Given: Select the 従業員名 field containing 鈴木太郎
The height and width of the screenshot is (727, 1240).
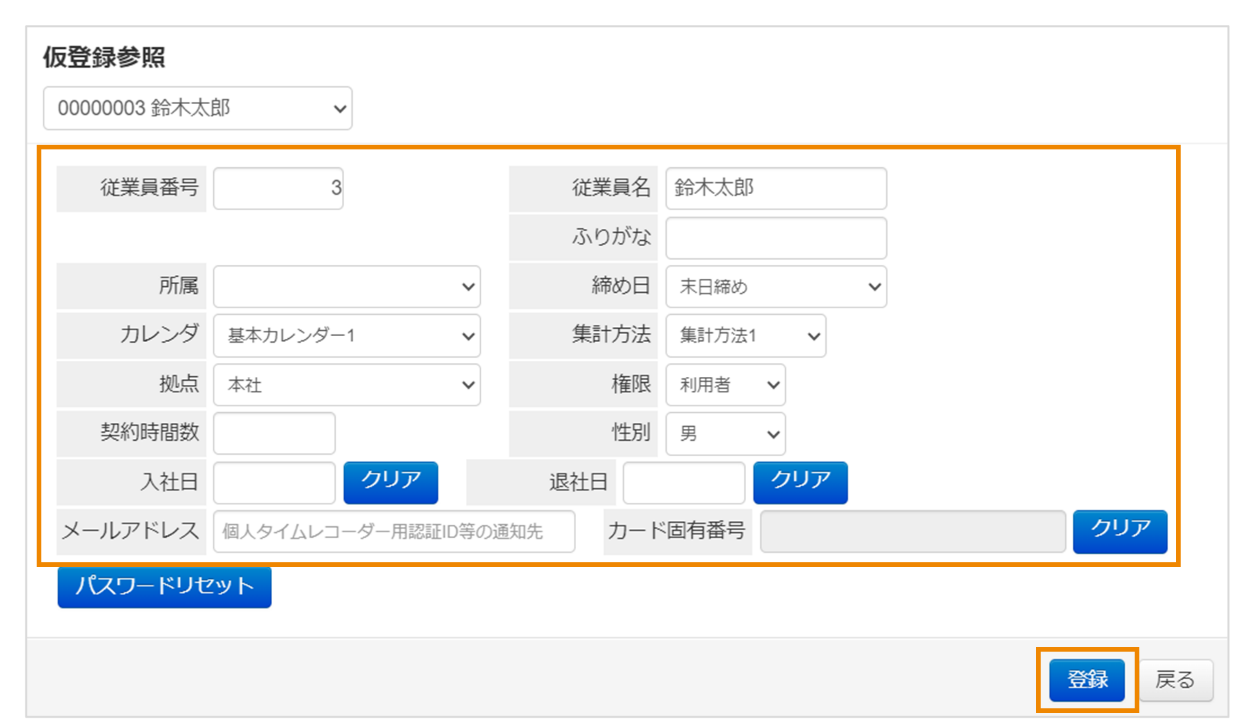Looking at the screenshot, I should [776, 188].
